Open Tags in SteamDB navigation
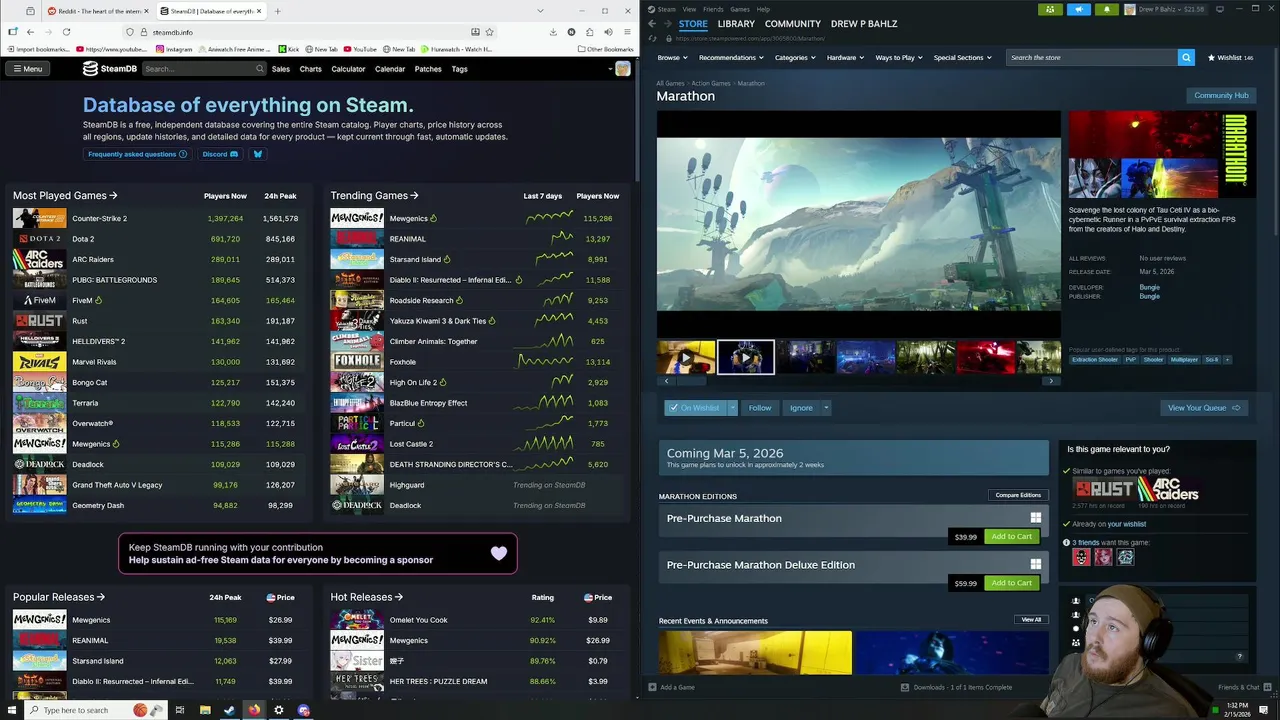1280x720 pixels. coord(459,69)
